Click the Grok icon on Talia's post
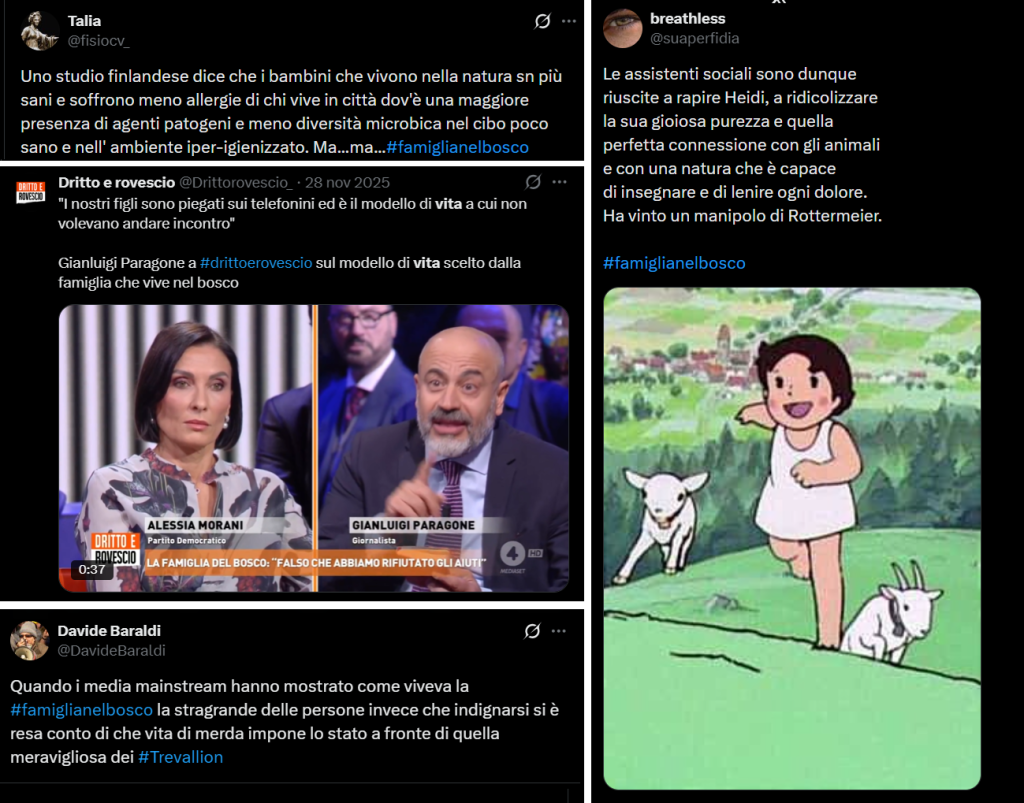This screenshot has height=803, width=1024. click(542, 22)
